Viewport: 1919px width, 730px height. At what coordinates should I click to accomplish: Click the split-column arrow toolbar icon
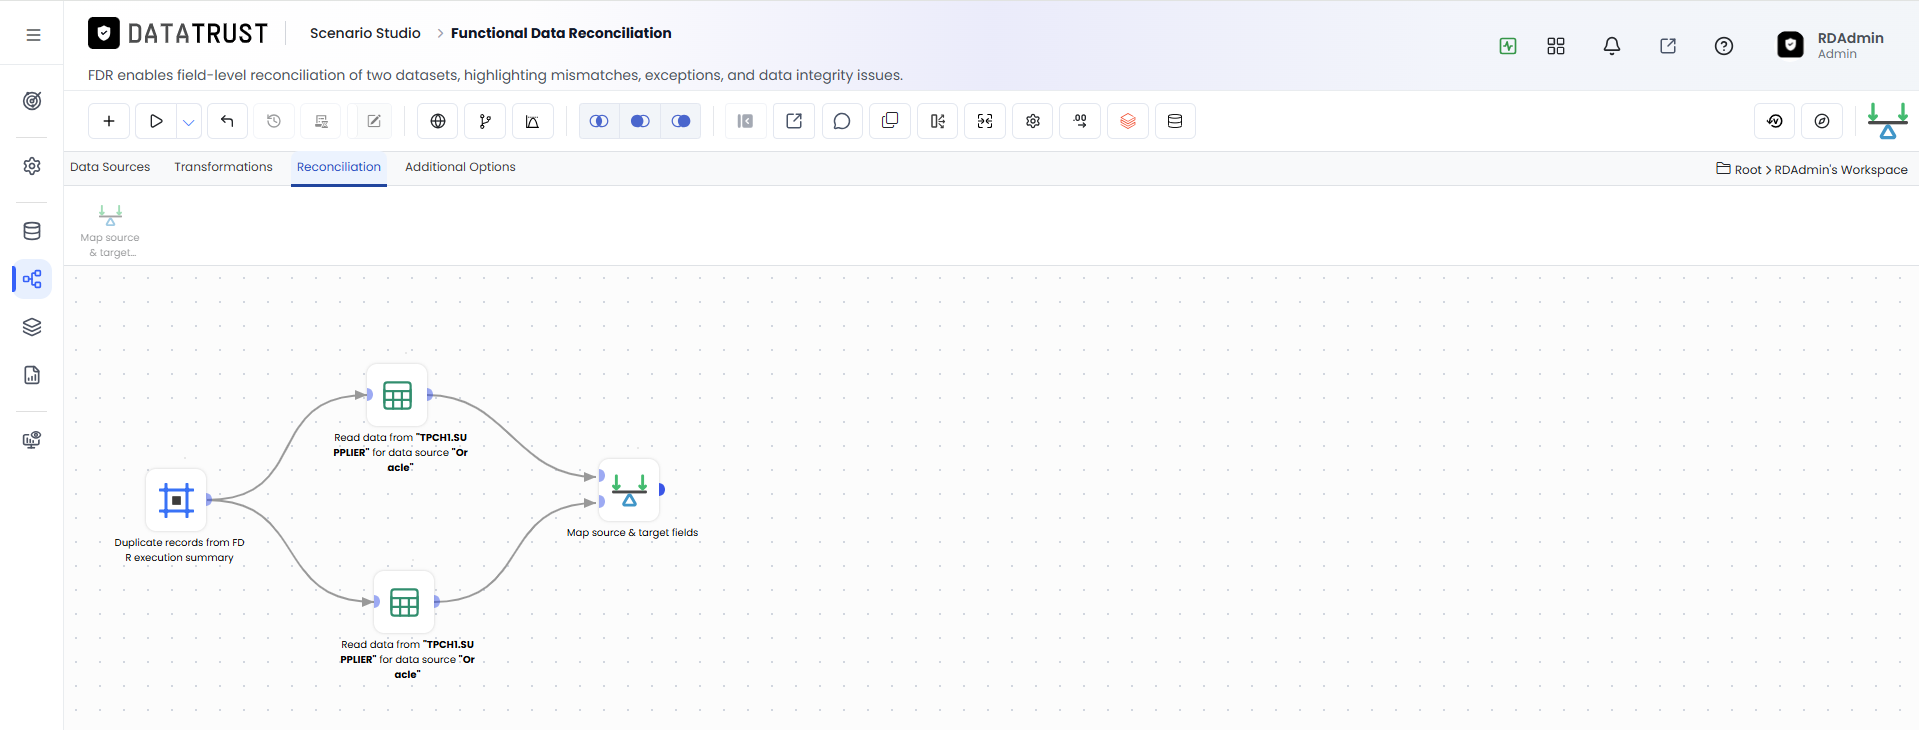pyautogui.click(x=937, y=121)
